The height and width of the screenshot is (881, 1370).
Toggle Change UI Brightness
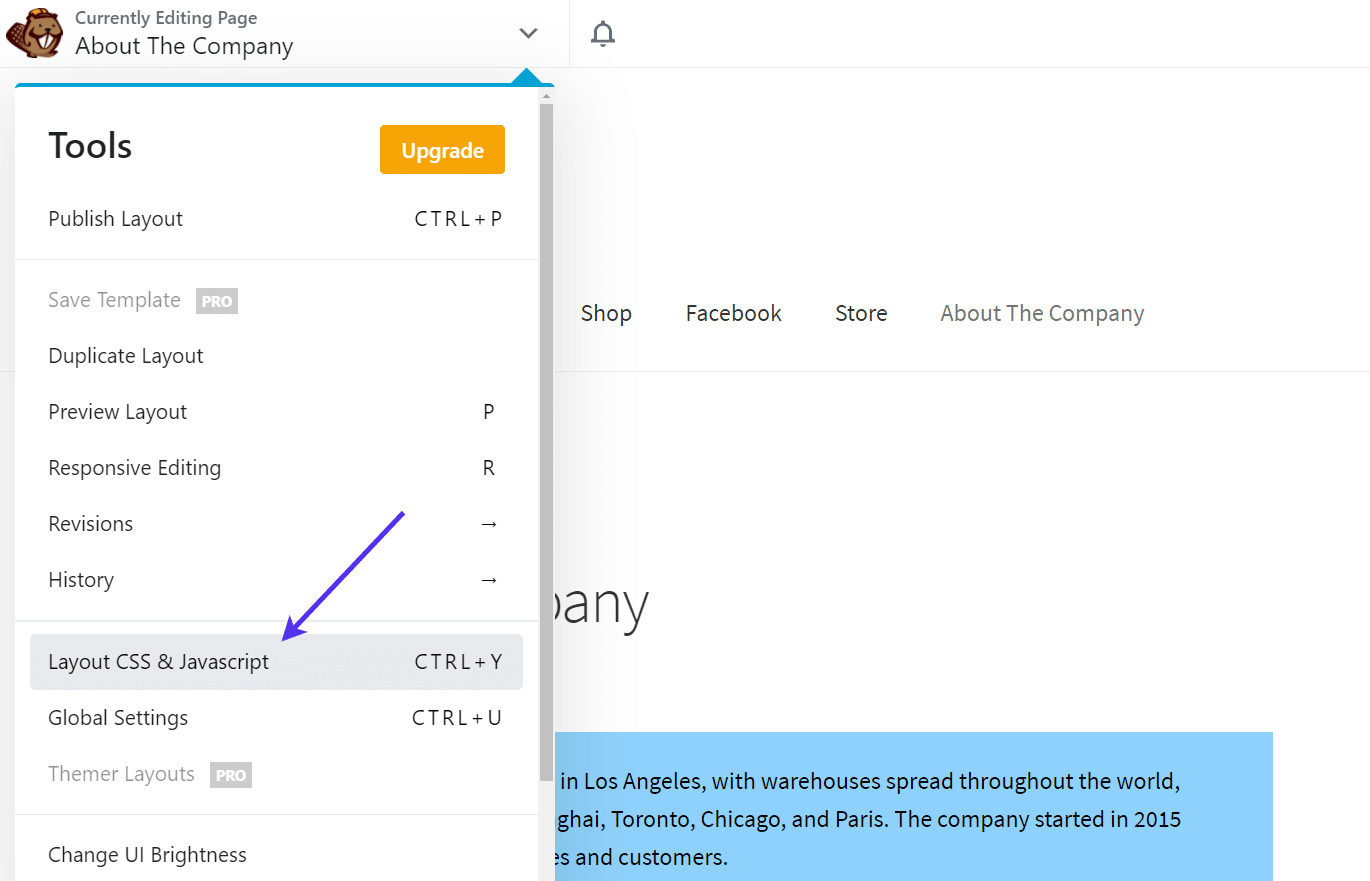[x=148, y=855]
